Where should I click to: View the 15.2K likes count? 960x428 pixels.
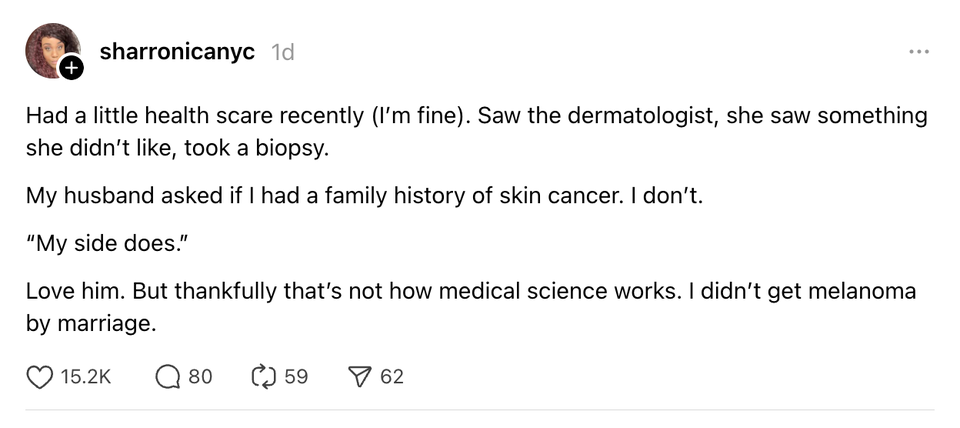click(x=84, y=377)
